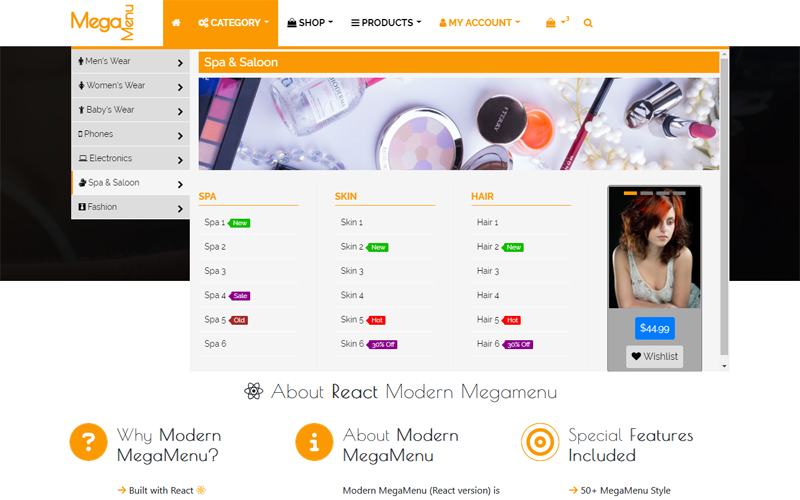This screenshot has width=800, height=500.
Task: Click the orange target circle icon
Action: coord(540,442)
